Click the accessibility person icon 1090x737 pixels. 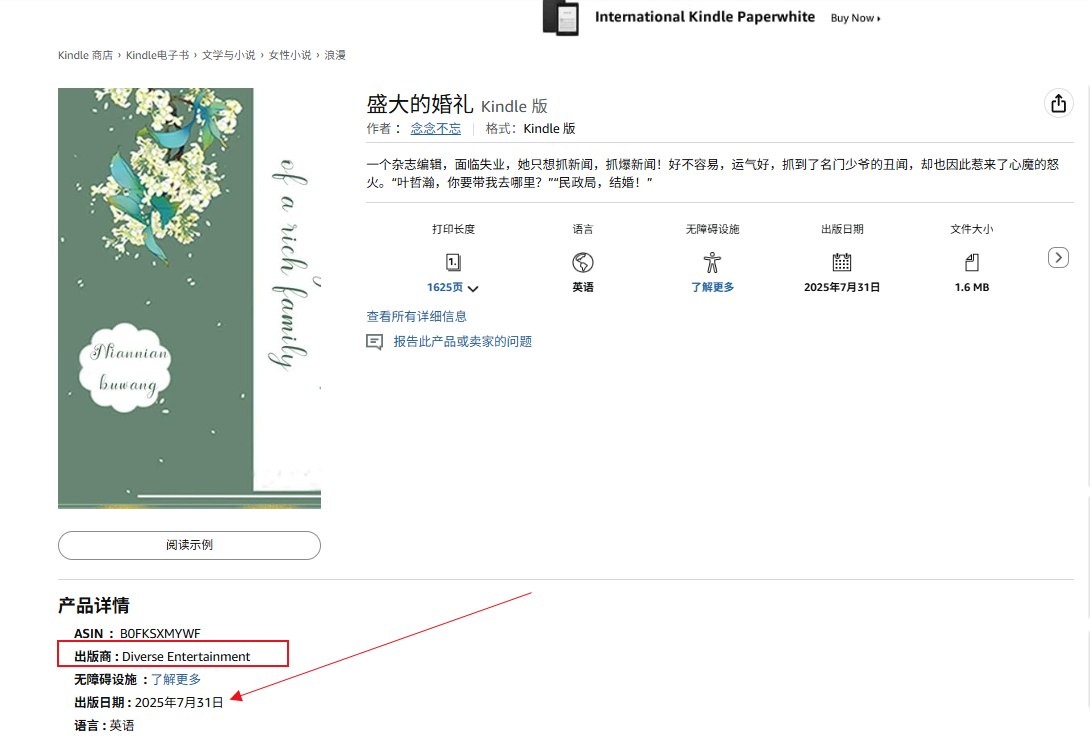pos(712,262)
